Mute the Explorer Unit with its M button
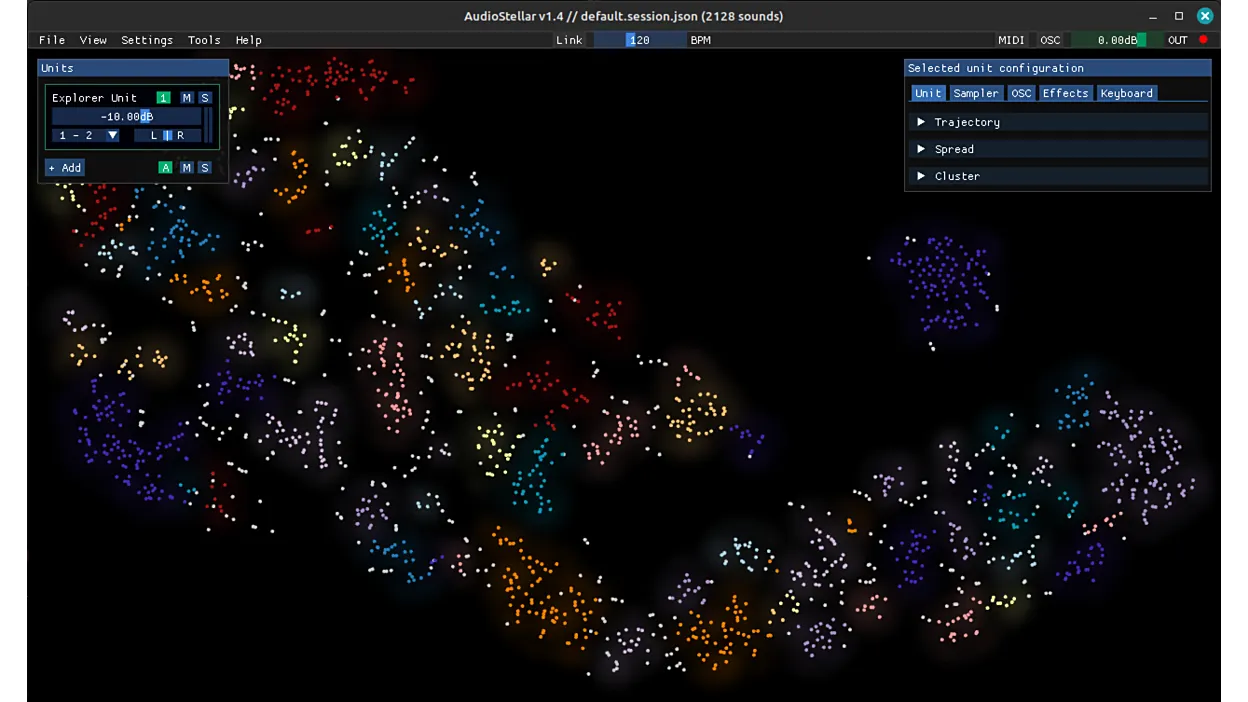Image resolution: width=1248 pixels, height=702 pixels. (187, 98)
